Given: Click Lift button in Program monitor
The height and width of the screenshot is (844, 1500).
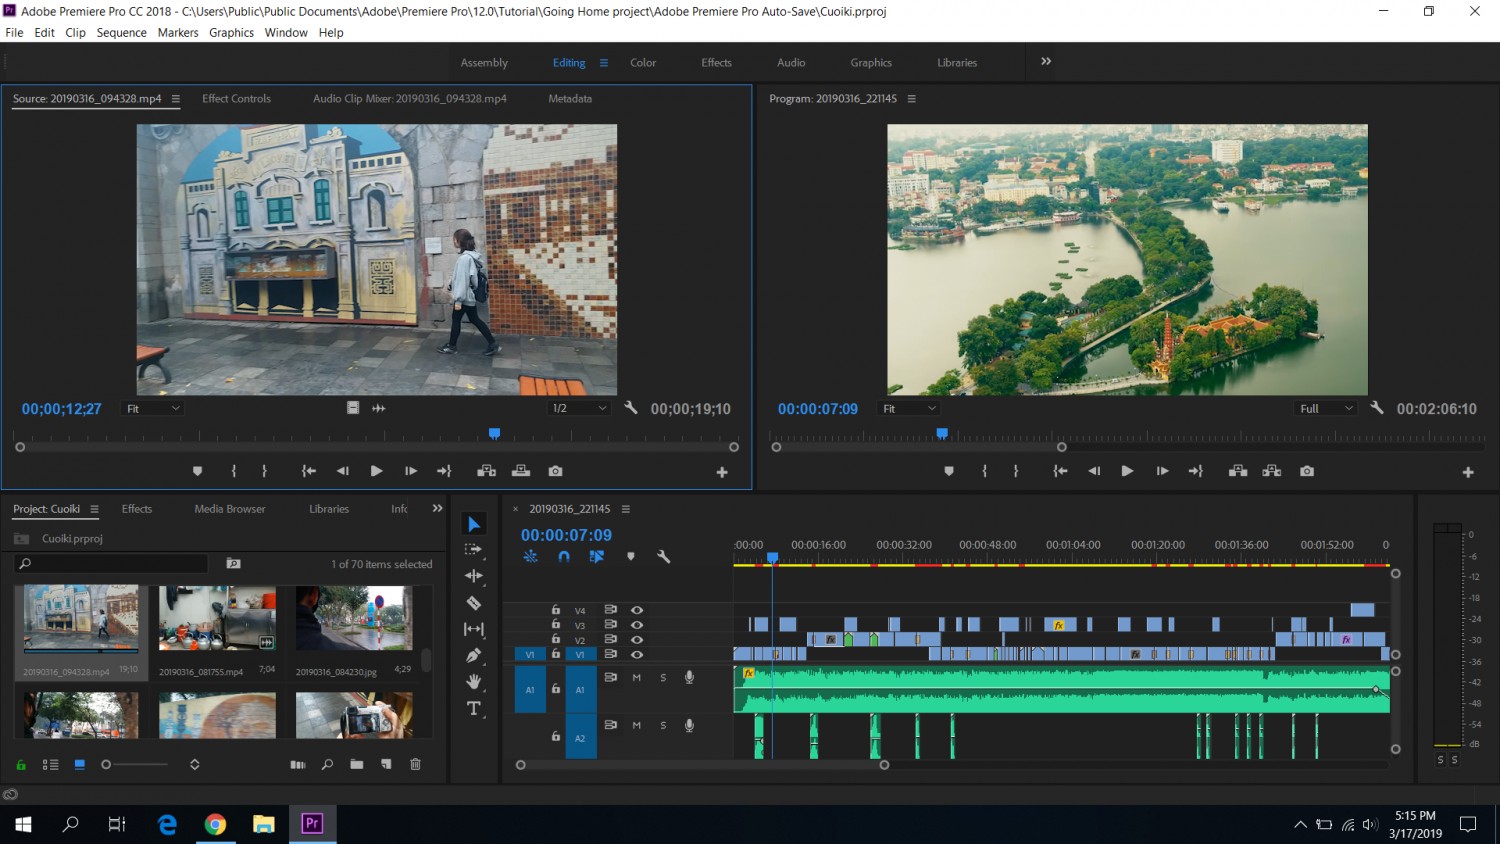Looking at the screenshot, I should [x=1238, y=471].
